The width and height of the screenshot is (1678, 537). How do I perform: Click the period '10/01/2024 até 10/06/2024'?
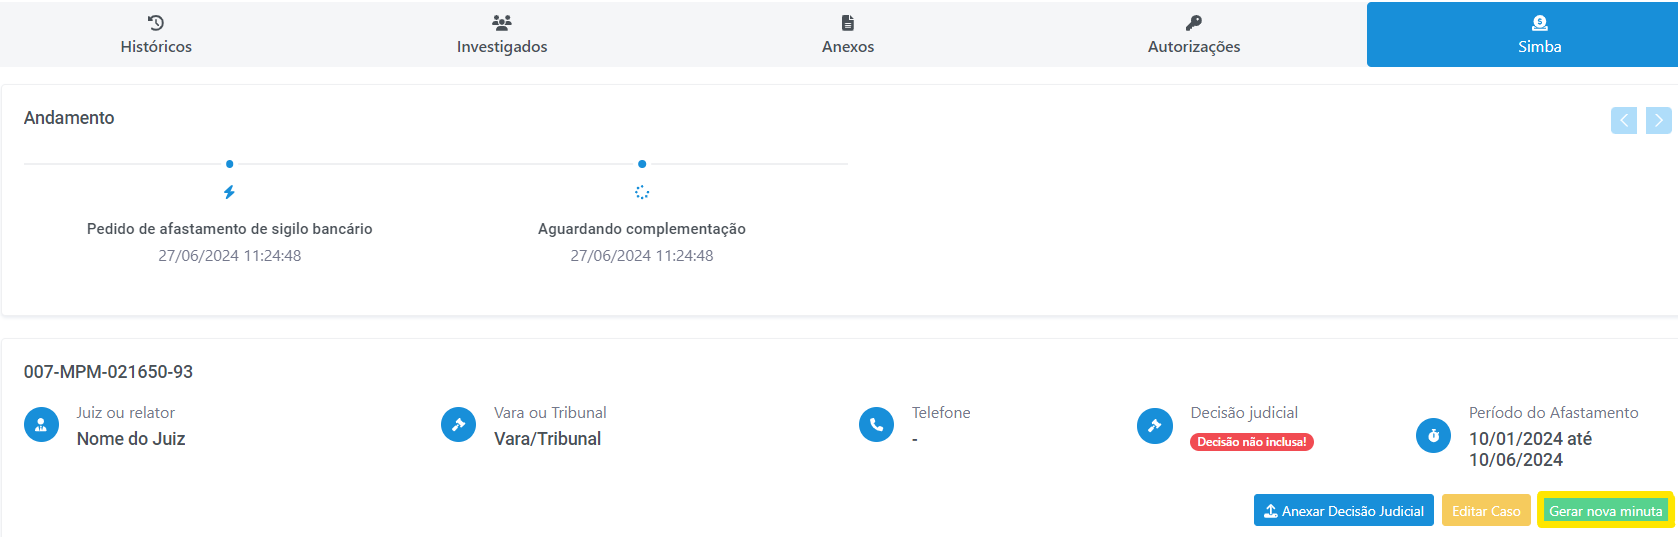[x=1530, y=449]
